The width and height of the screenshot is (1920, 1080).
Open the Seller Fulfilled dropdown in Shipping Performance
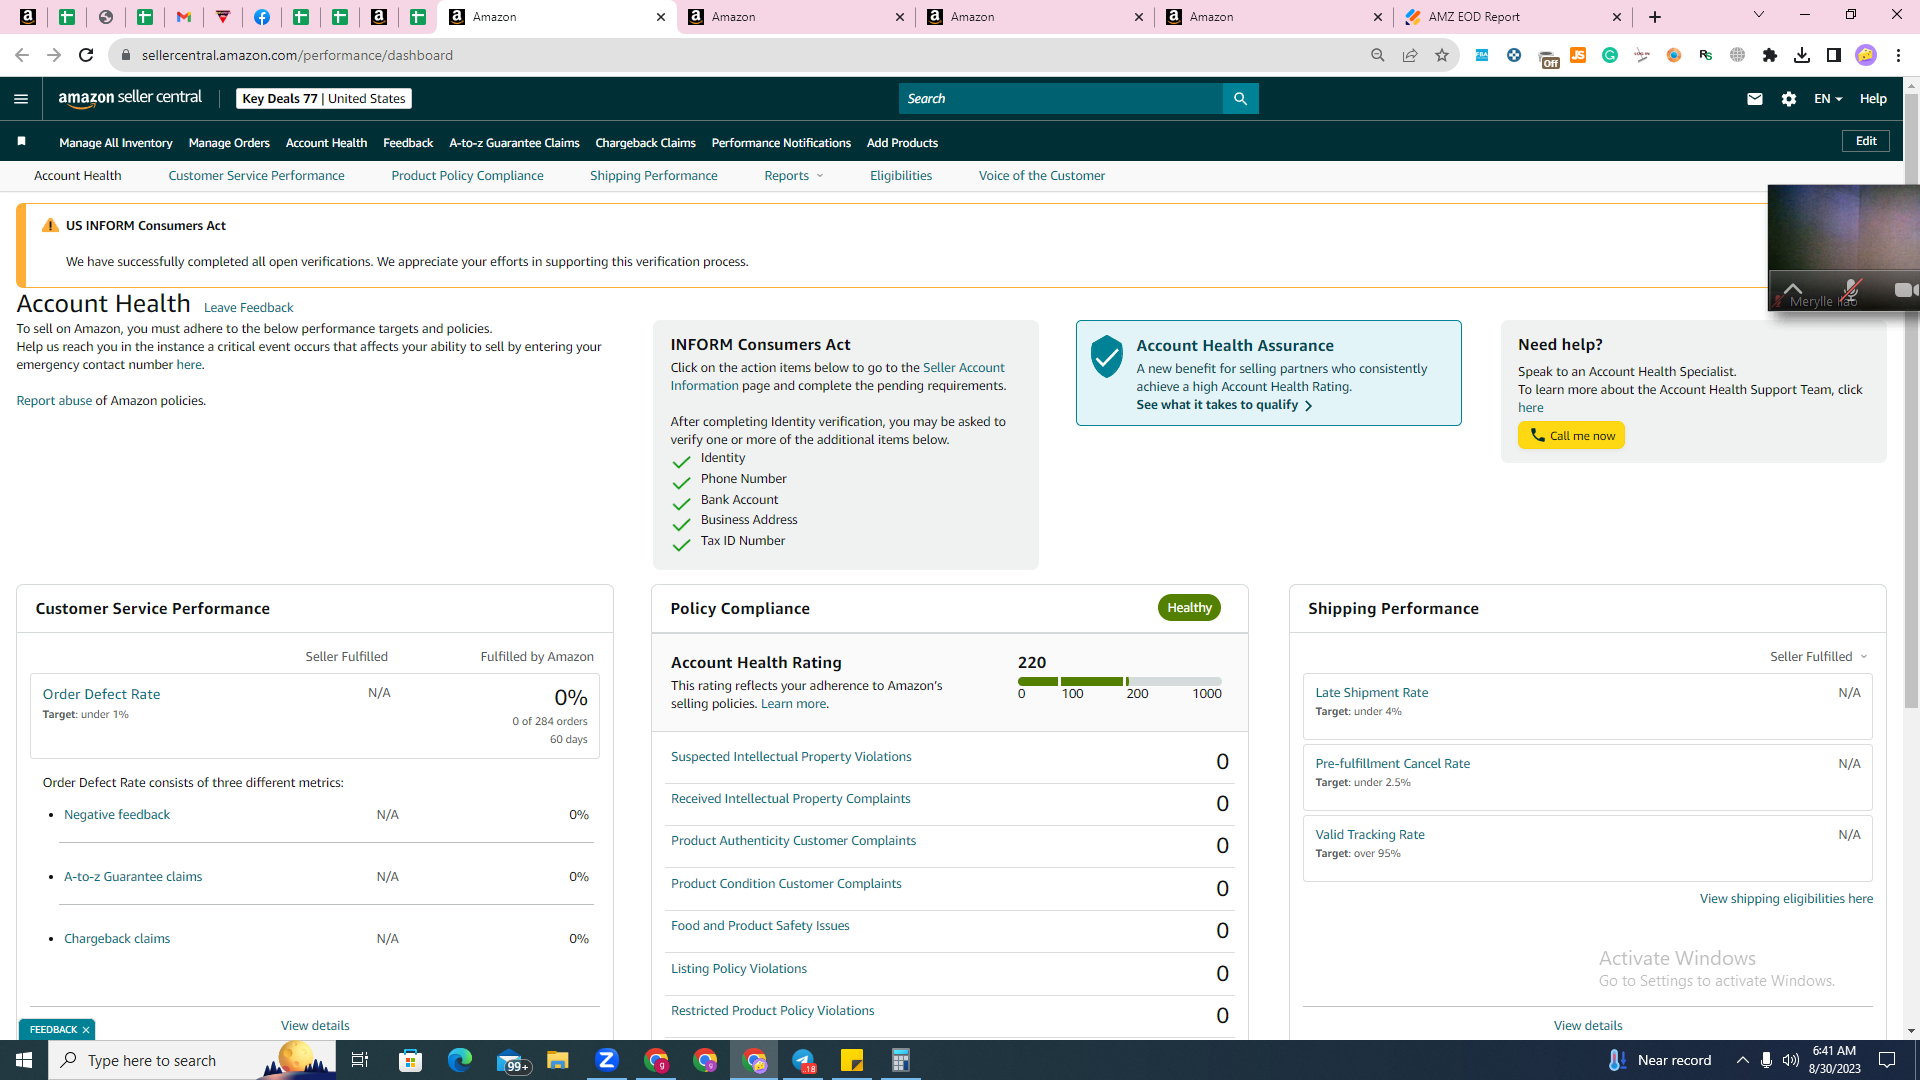point(1819,657)
